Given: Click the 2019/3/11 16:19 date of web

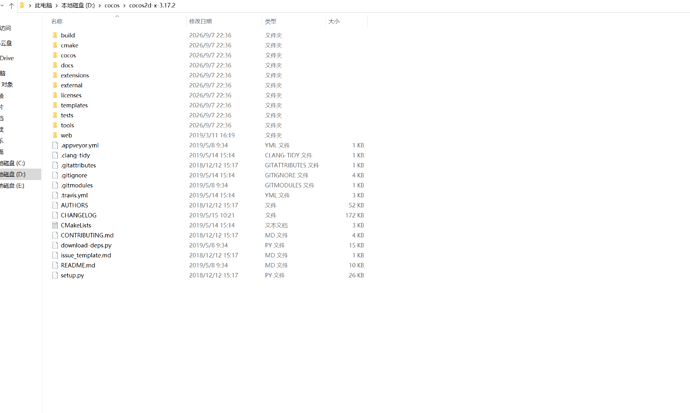Looking at the screenshot, I should (x=212, y=135).
